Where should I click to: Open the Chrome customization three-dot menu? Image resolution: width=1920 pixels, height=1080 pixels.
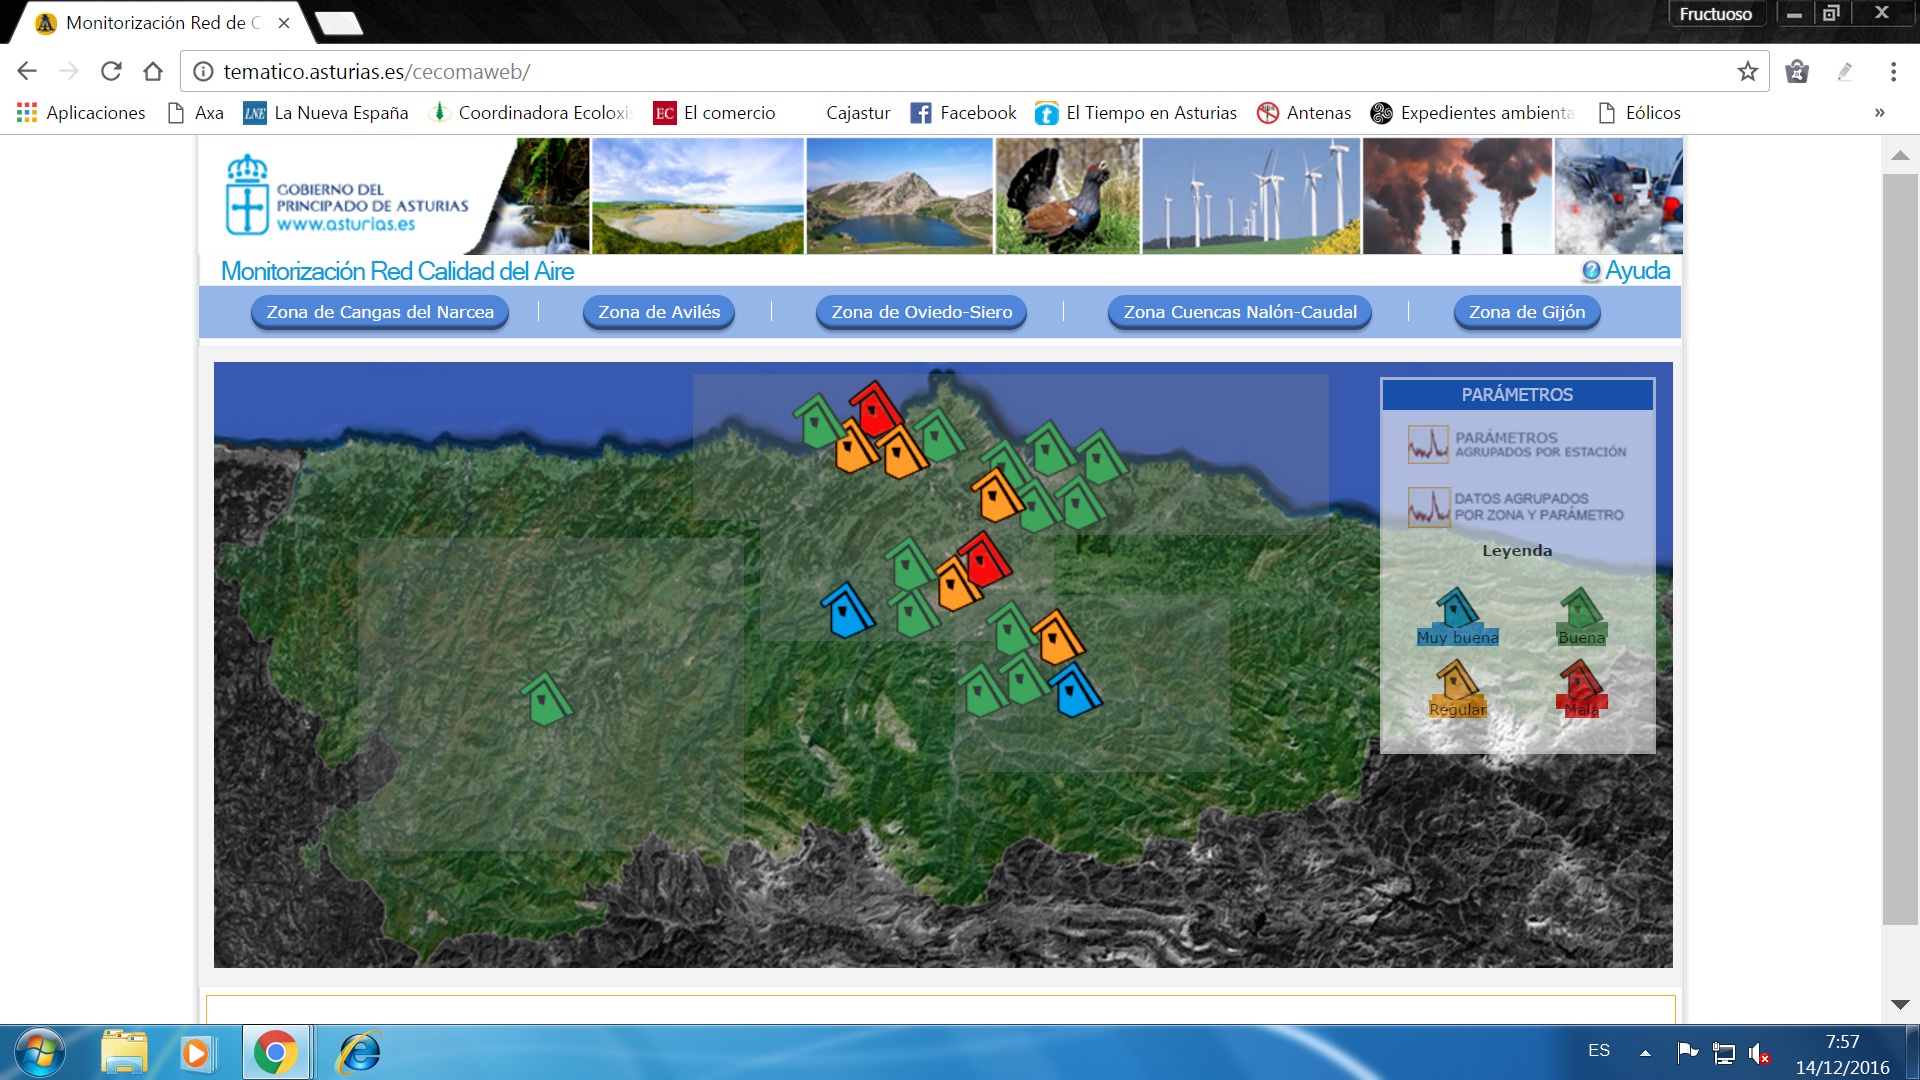pyautogui.click(x=1891, y=71)
